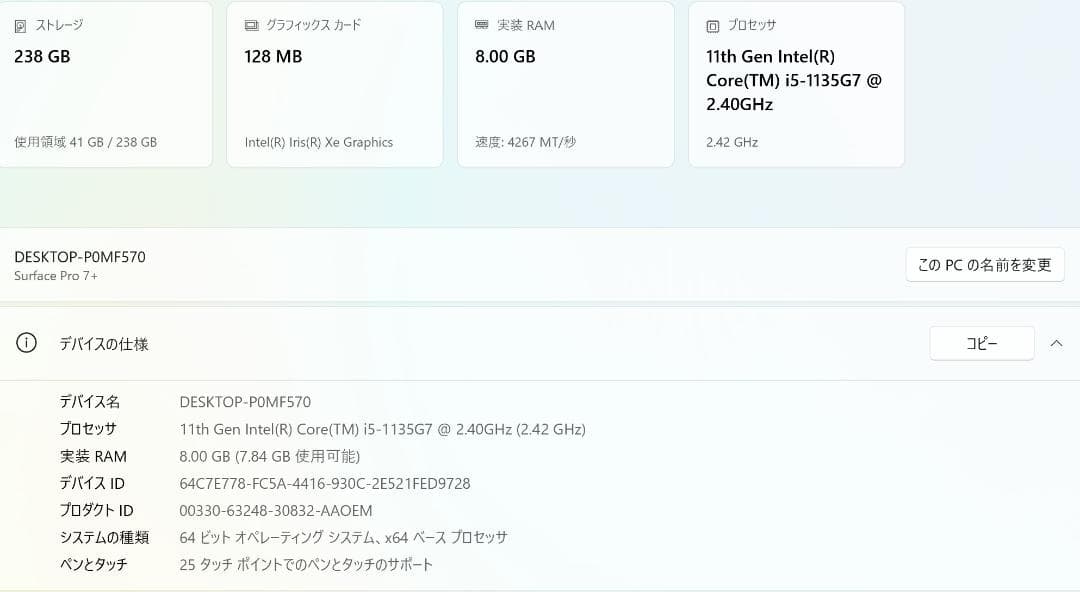Select the i5-1135G7 processor card

point(796,84)
